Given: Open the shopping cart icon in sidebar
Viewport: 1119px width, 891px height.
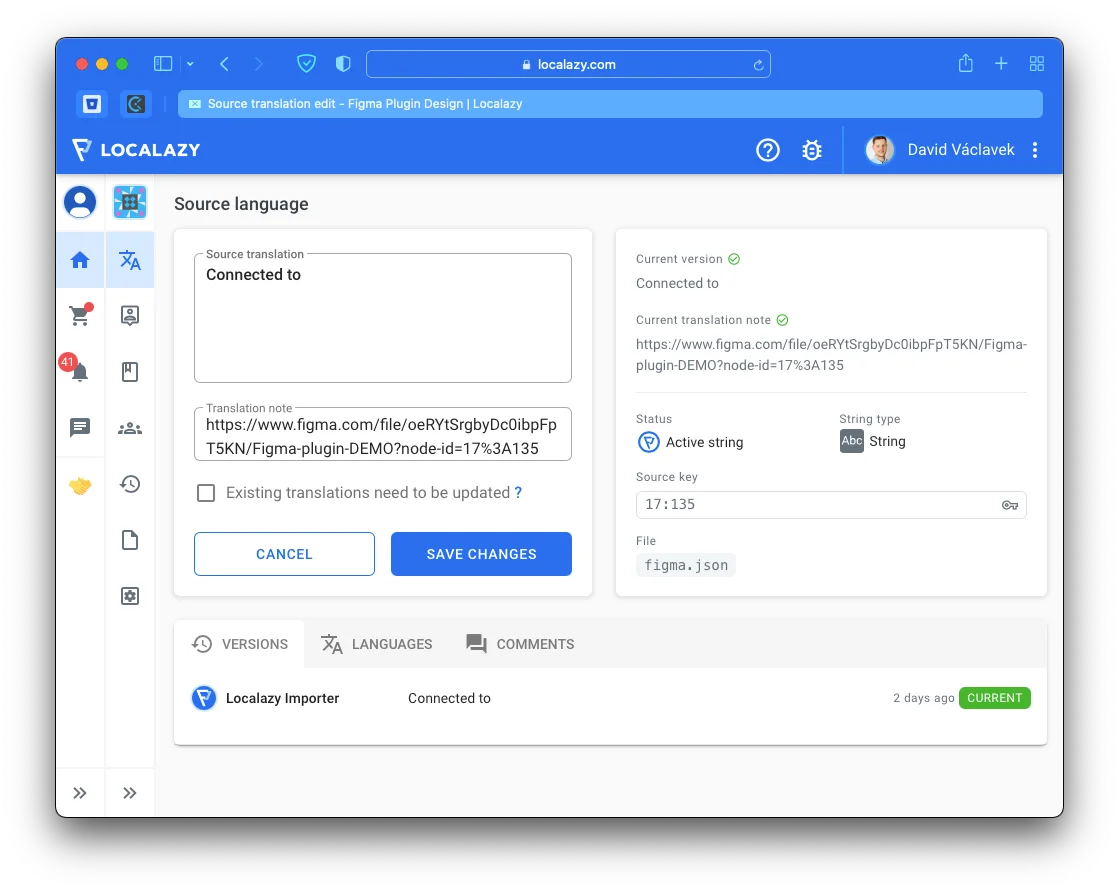Looking at the screenshot, I should click(x=80, y=316).
